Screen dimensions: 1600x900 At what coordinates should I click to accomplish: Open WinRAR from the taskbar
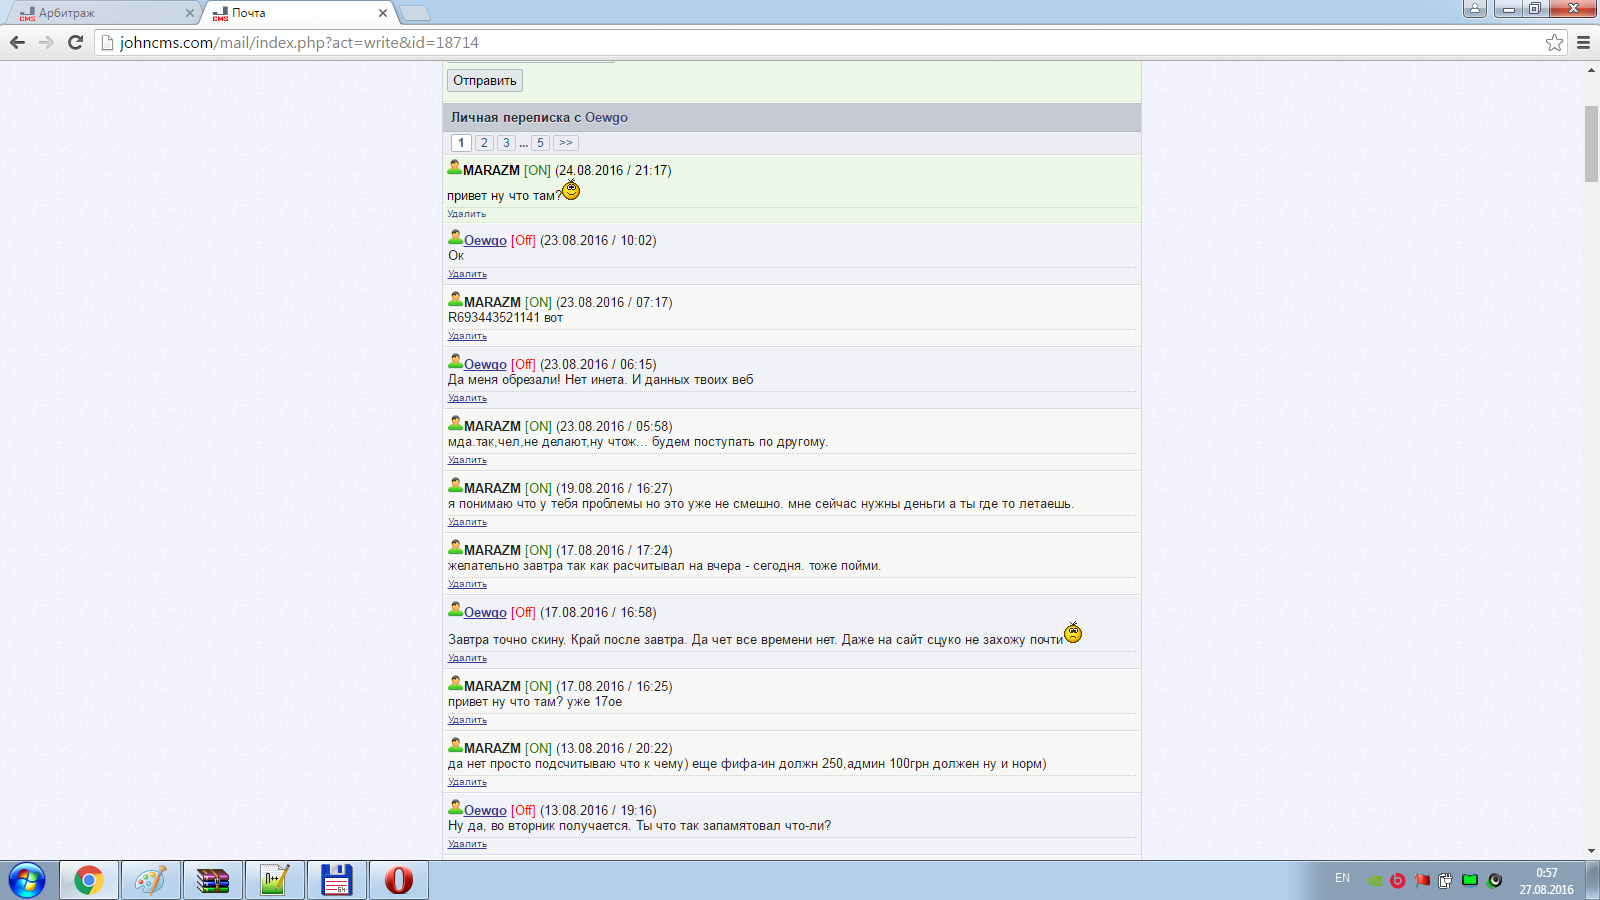213,881
